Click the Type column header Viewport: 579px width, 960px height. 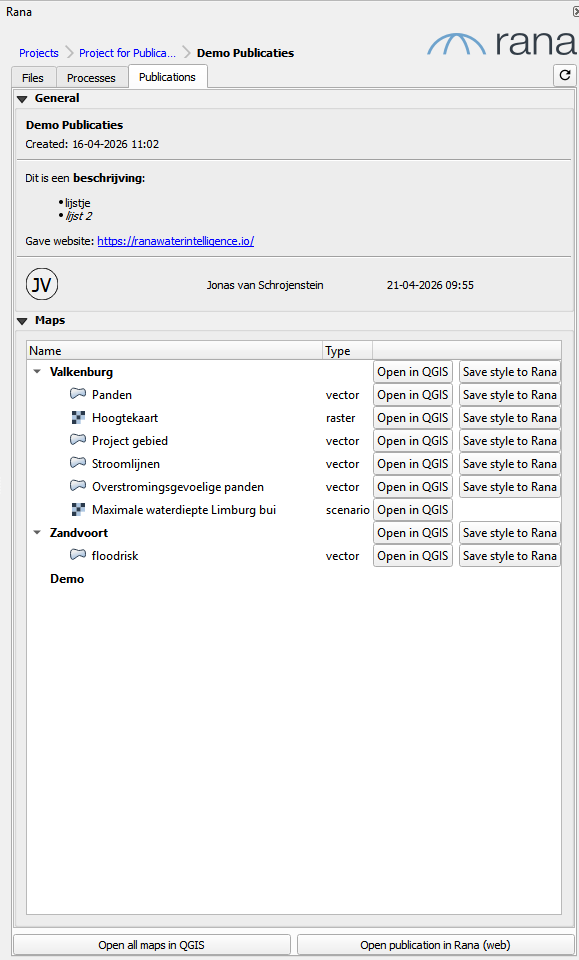click(x=348, y=350)
